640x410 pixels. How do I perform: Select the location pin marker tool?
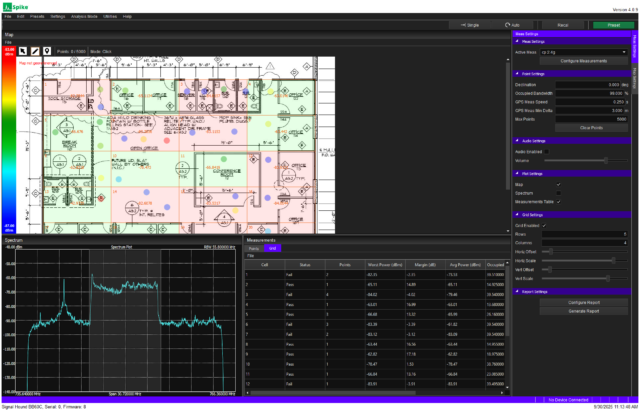point(47,51)
